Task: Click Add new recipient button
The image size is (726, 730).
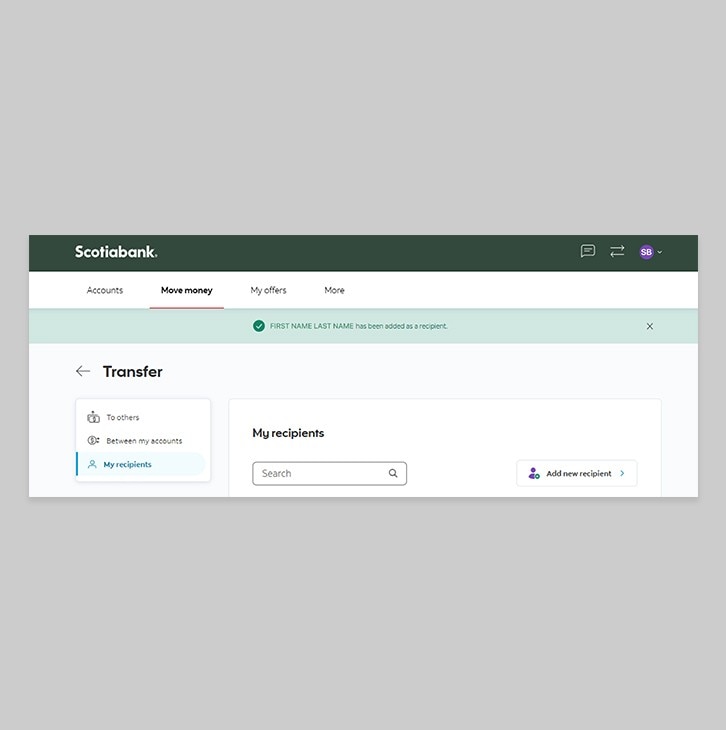Action: pos(577,473)
